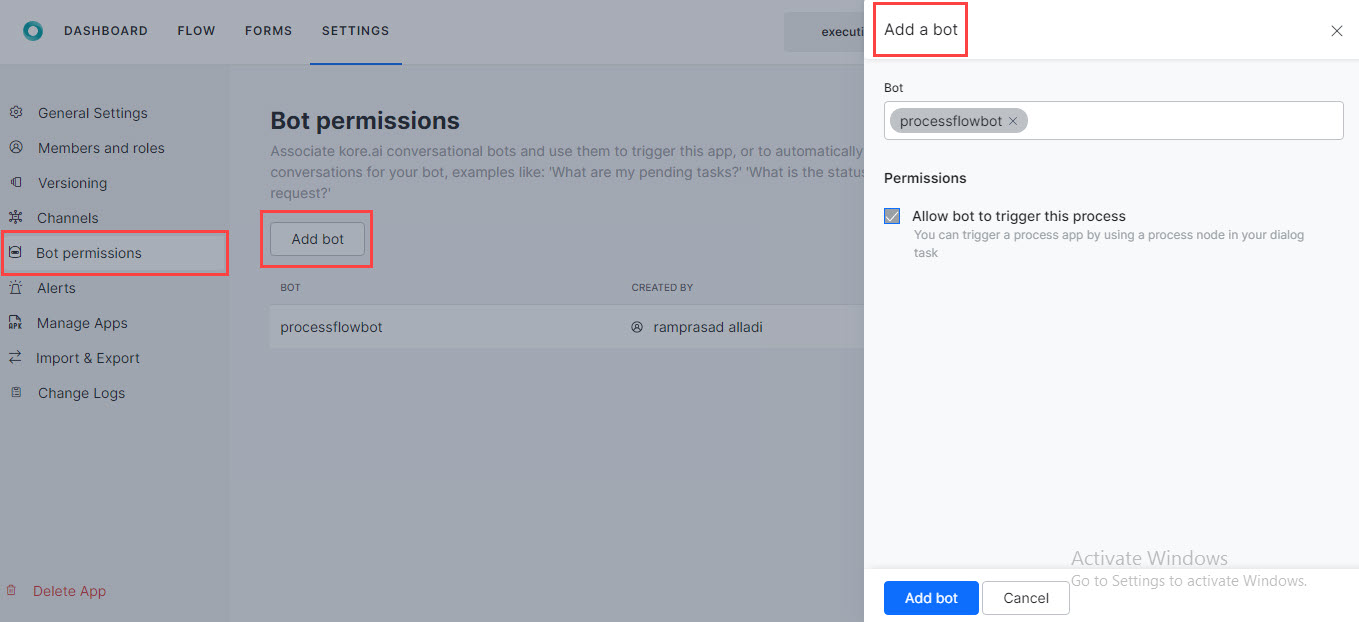Select the Bot permissions sidebar icon
Screen dimensions: 1359x622
point(16,252)
